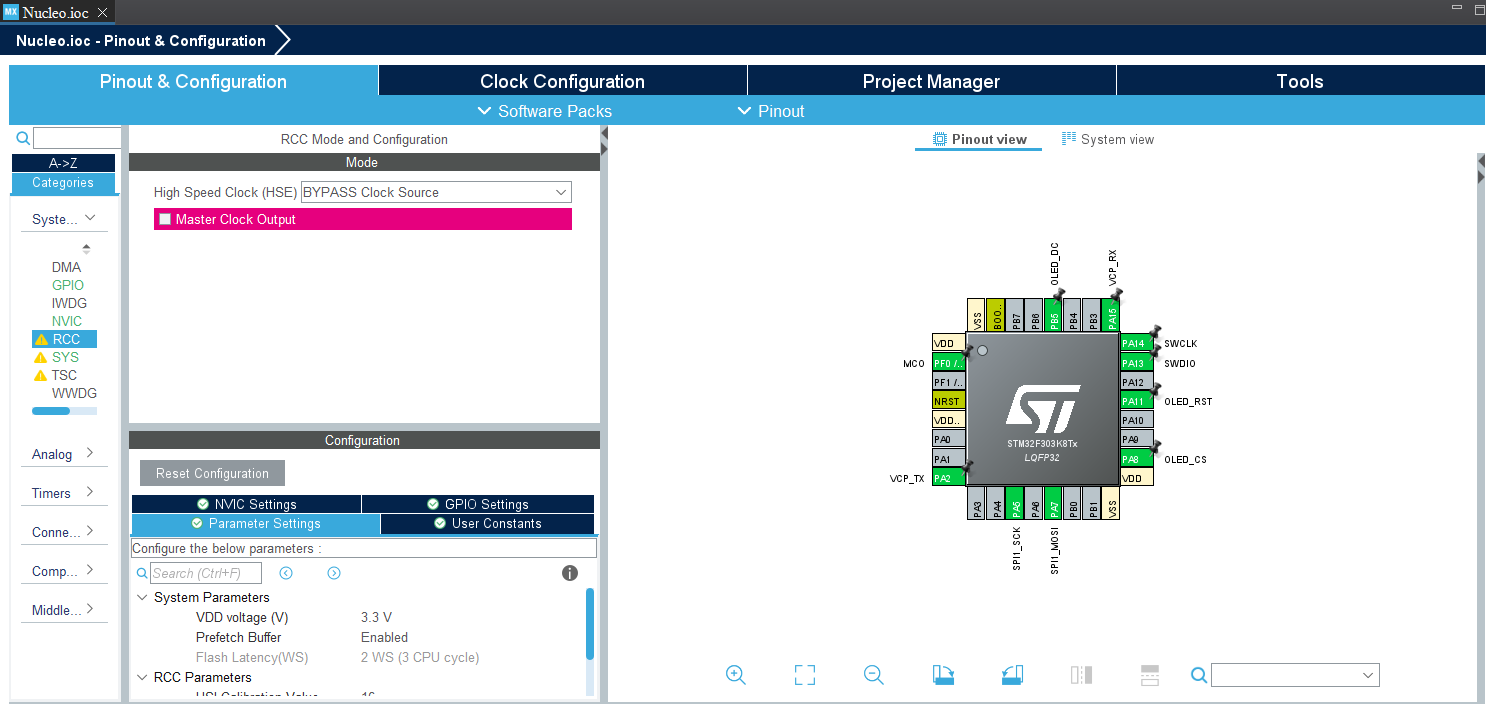
Task: Select the PA8 OLED_CS pin on chip
Action: click(1131, 459)
